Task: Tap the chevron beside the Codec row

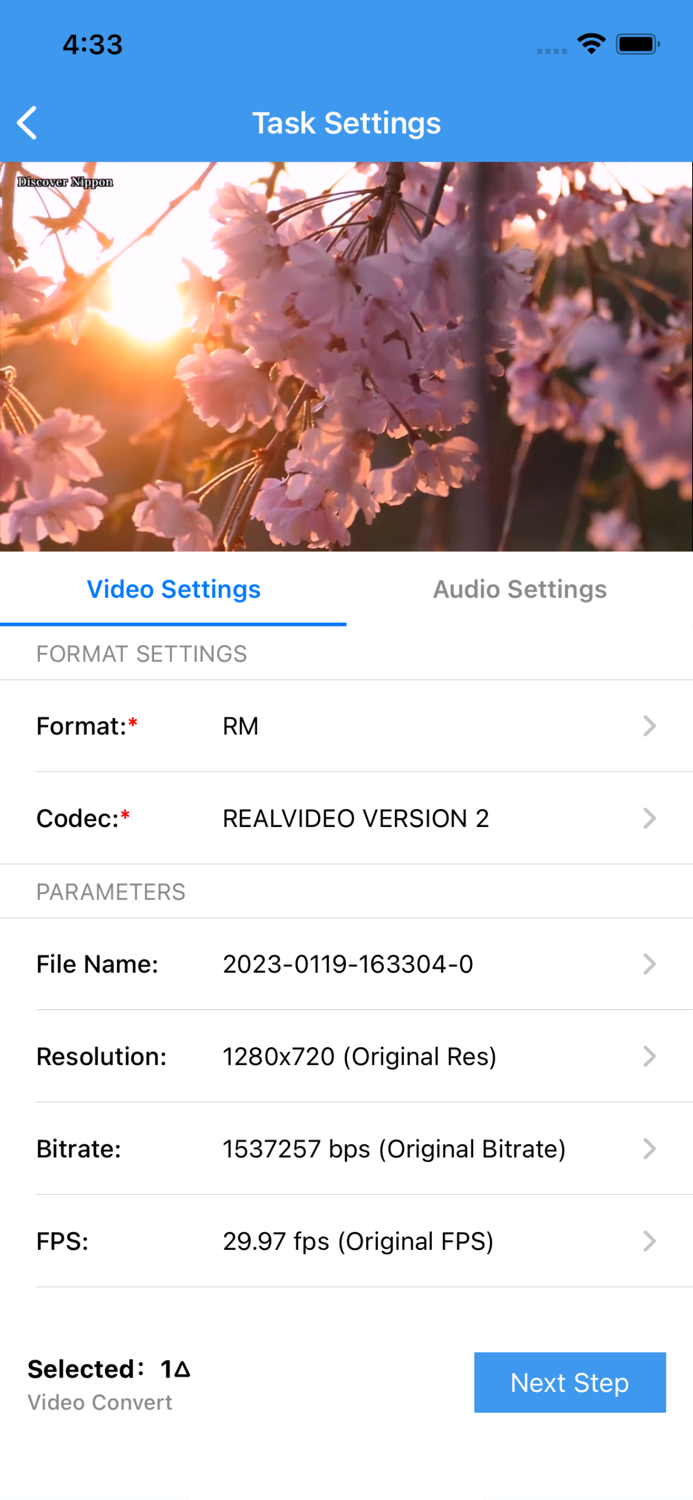Action: (x=648, y=818)
